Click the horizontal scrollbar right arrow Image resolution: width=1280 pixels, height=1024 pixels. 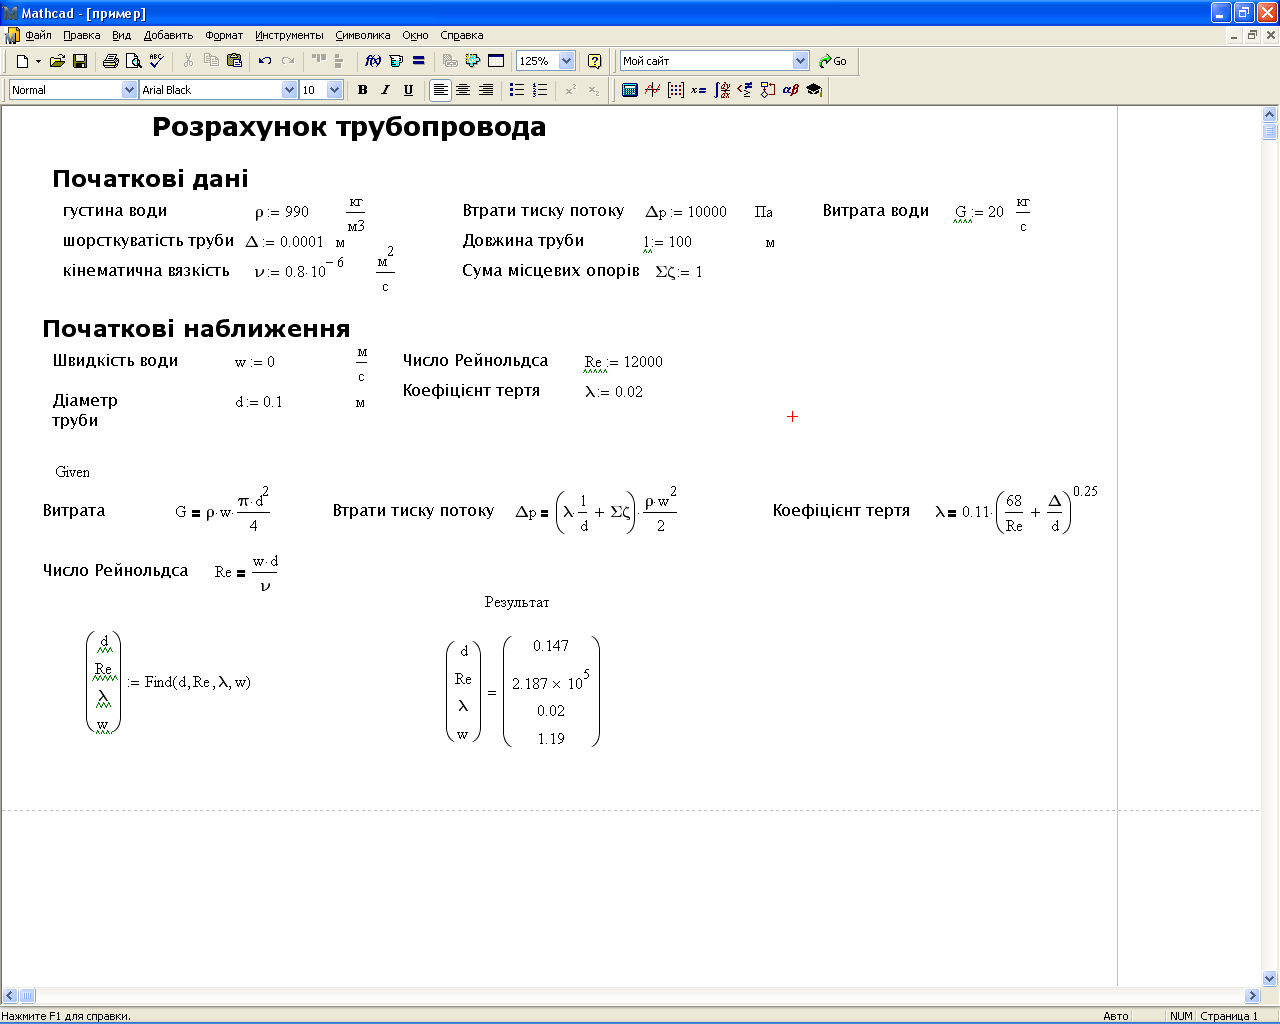1252,996
